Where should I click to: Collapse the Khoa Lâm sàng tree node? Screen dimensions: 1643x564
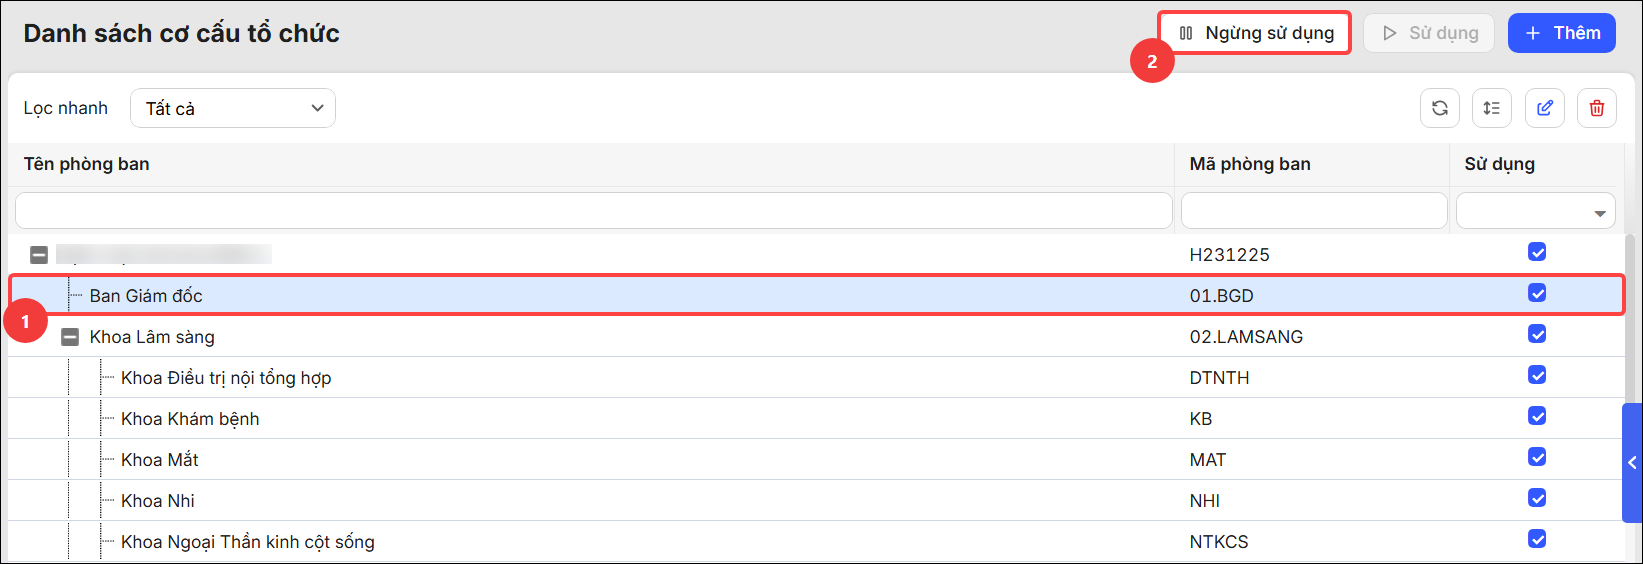coord(70,337)
